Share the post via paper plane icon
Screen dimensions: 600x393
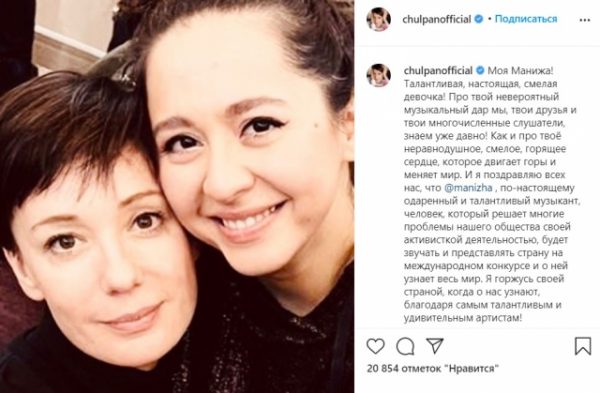point(435,346)
